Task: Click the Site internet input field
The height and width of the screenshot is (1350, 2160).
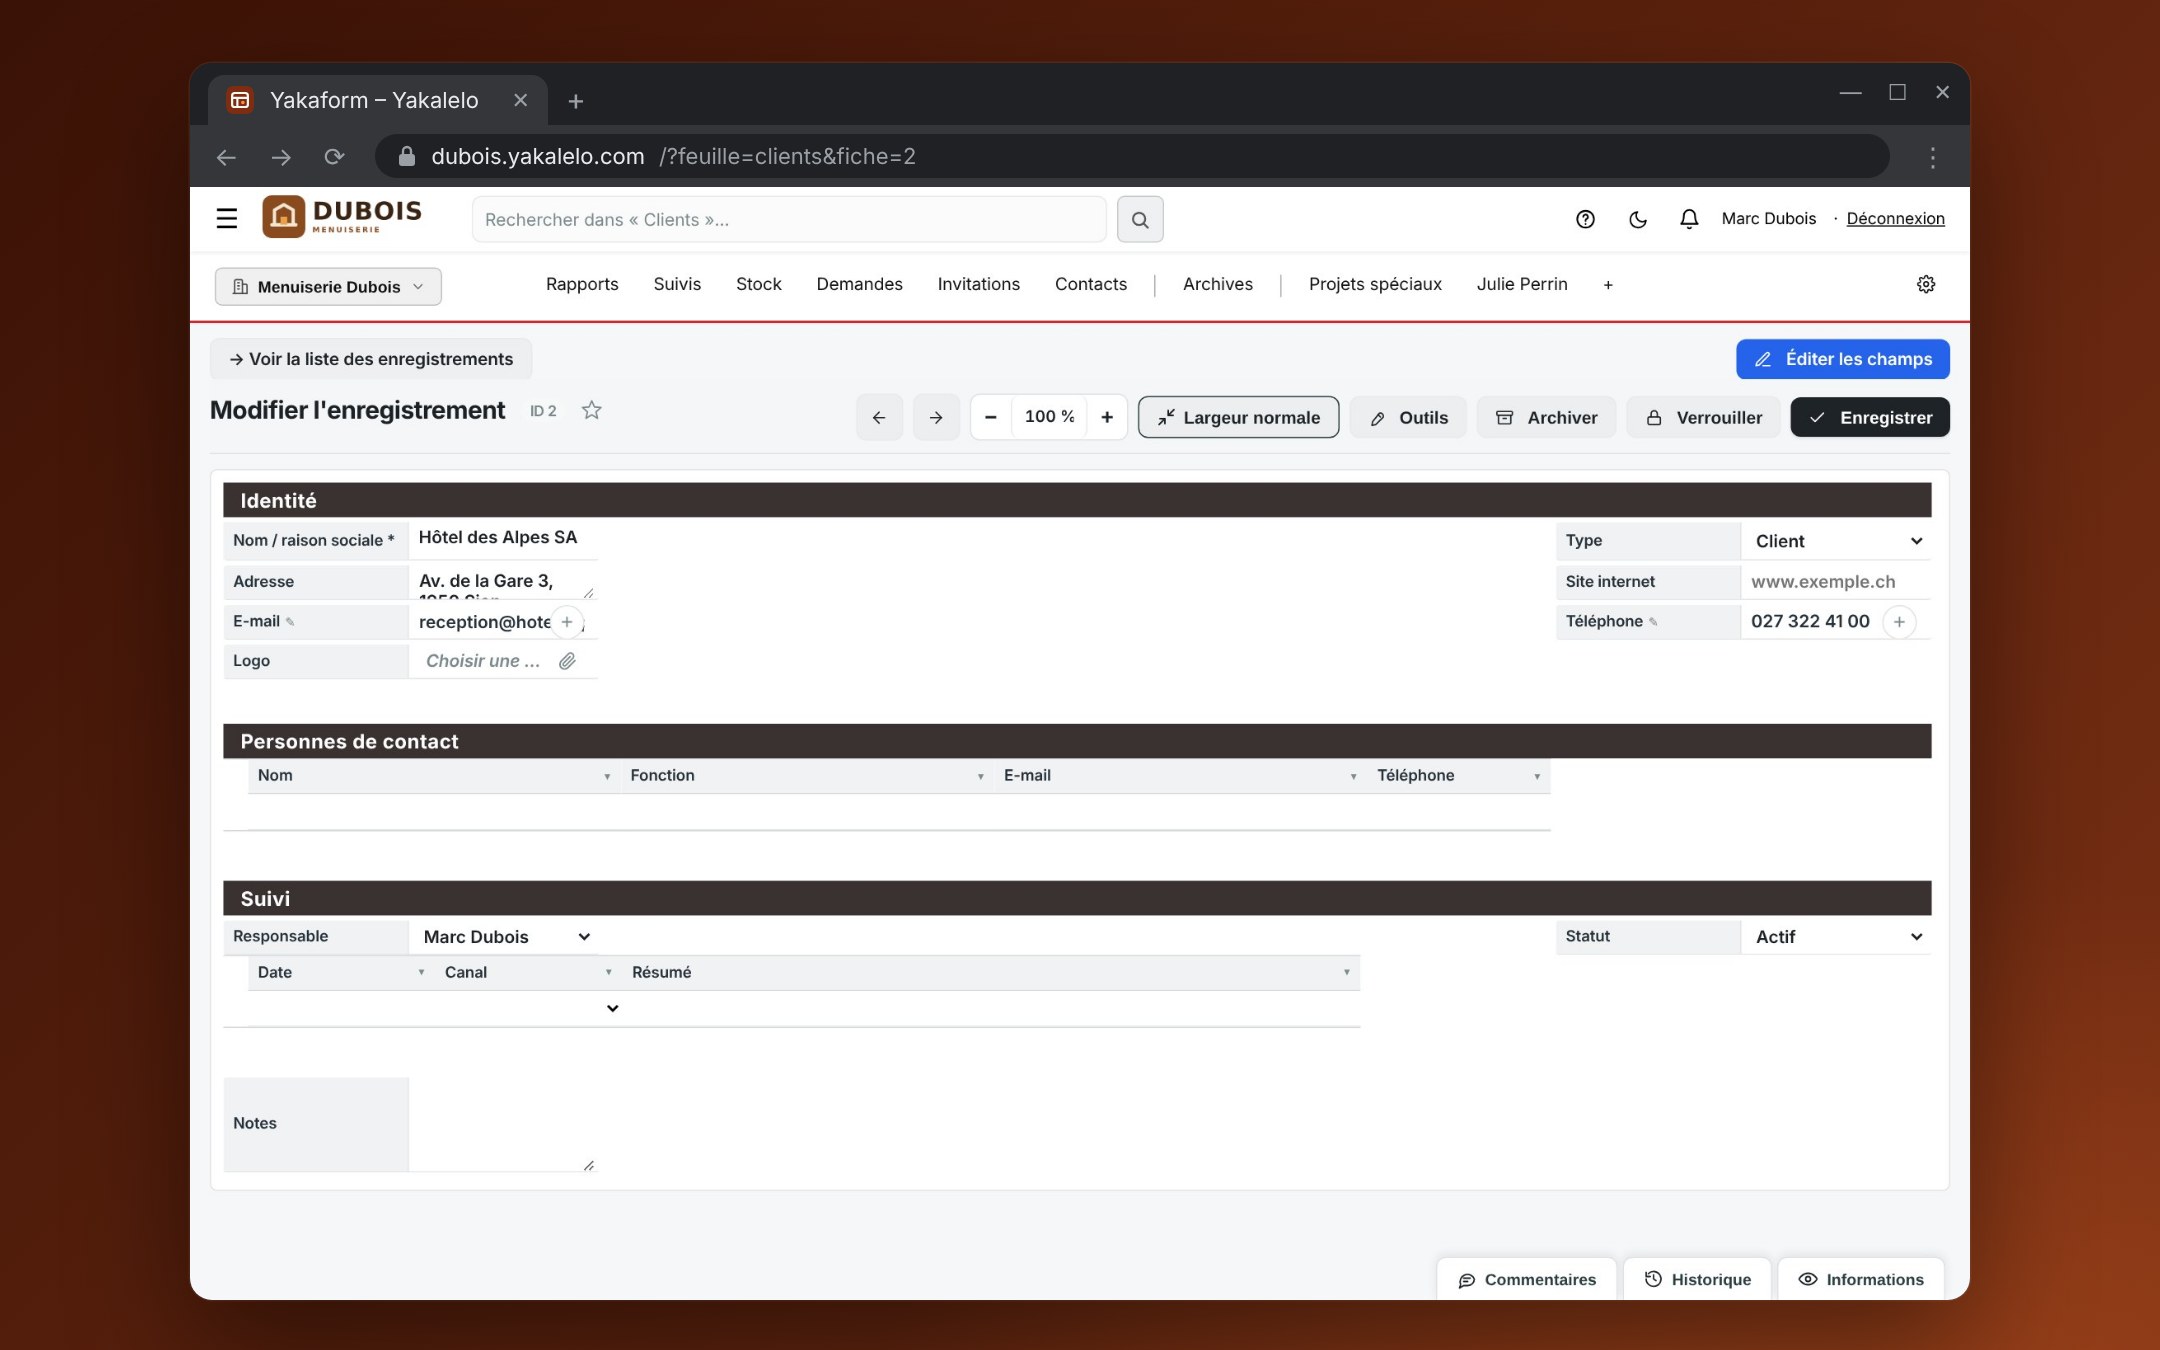Action: tap(1836, 582)
